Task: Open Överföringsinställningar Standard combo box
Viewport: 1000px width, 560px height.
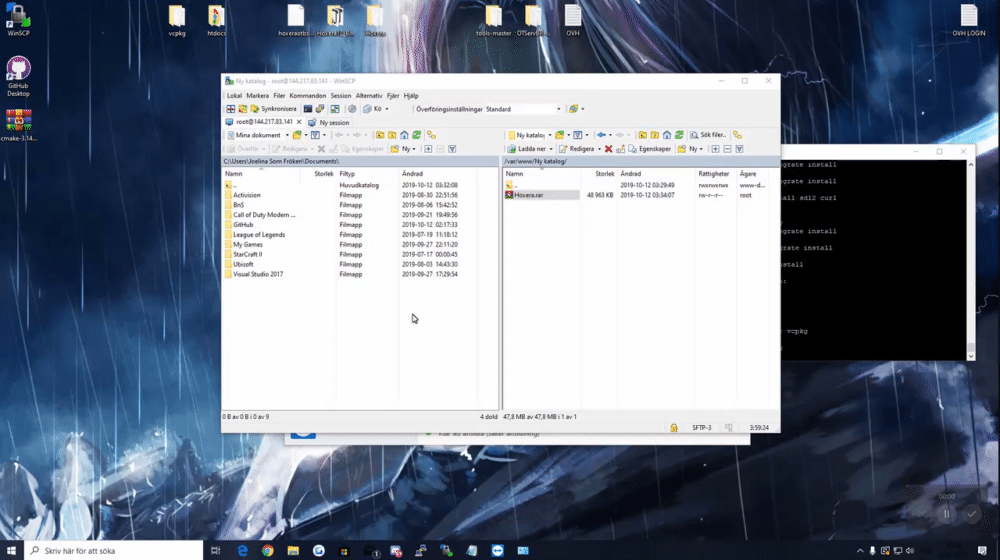Action: coord(523,109)
